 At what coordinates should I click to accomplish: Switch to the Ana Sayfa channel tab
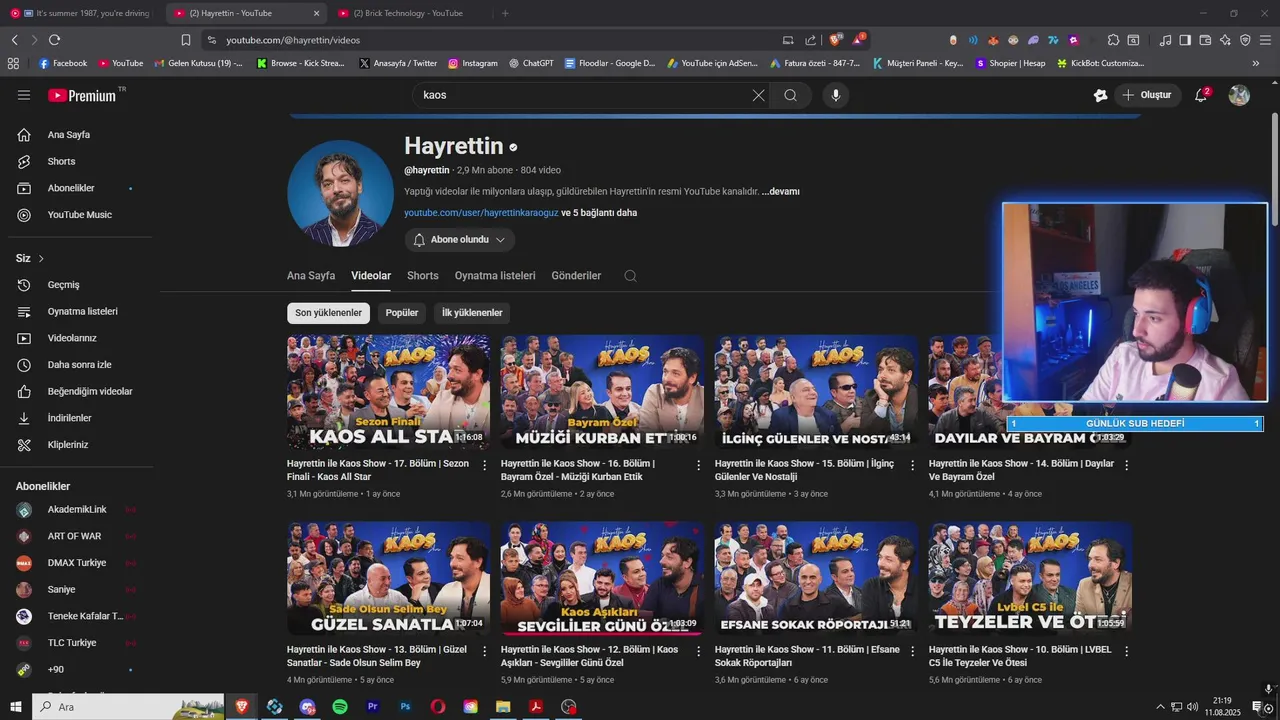tap(311, 276)
